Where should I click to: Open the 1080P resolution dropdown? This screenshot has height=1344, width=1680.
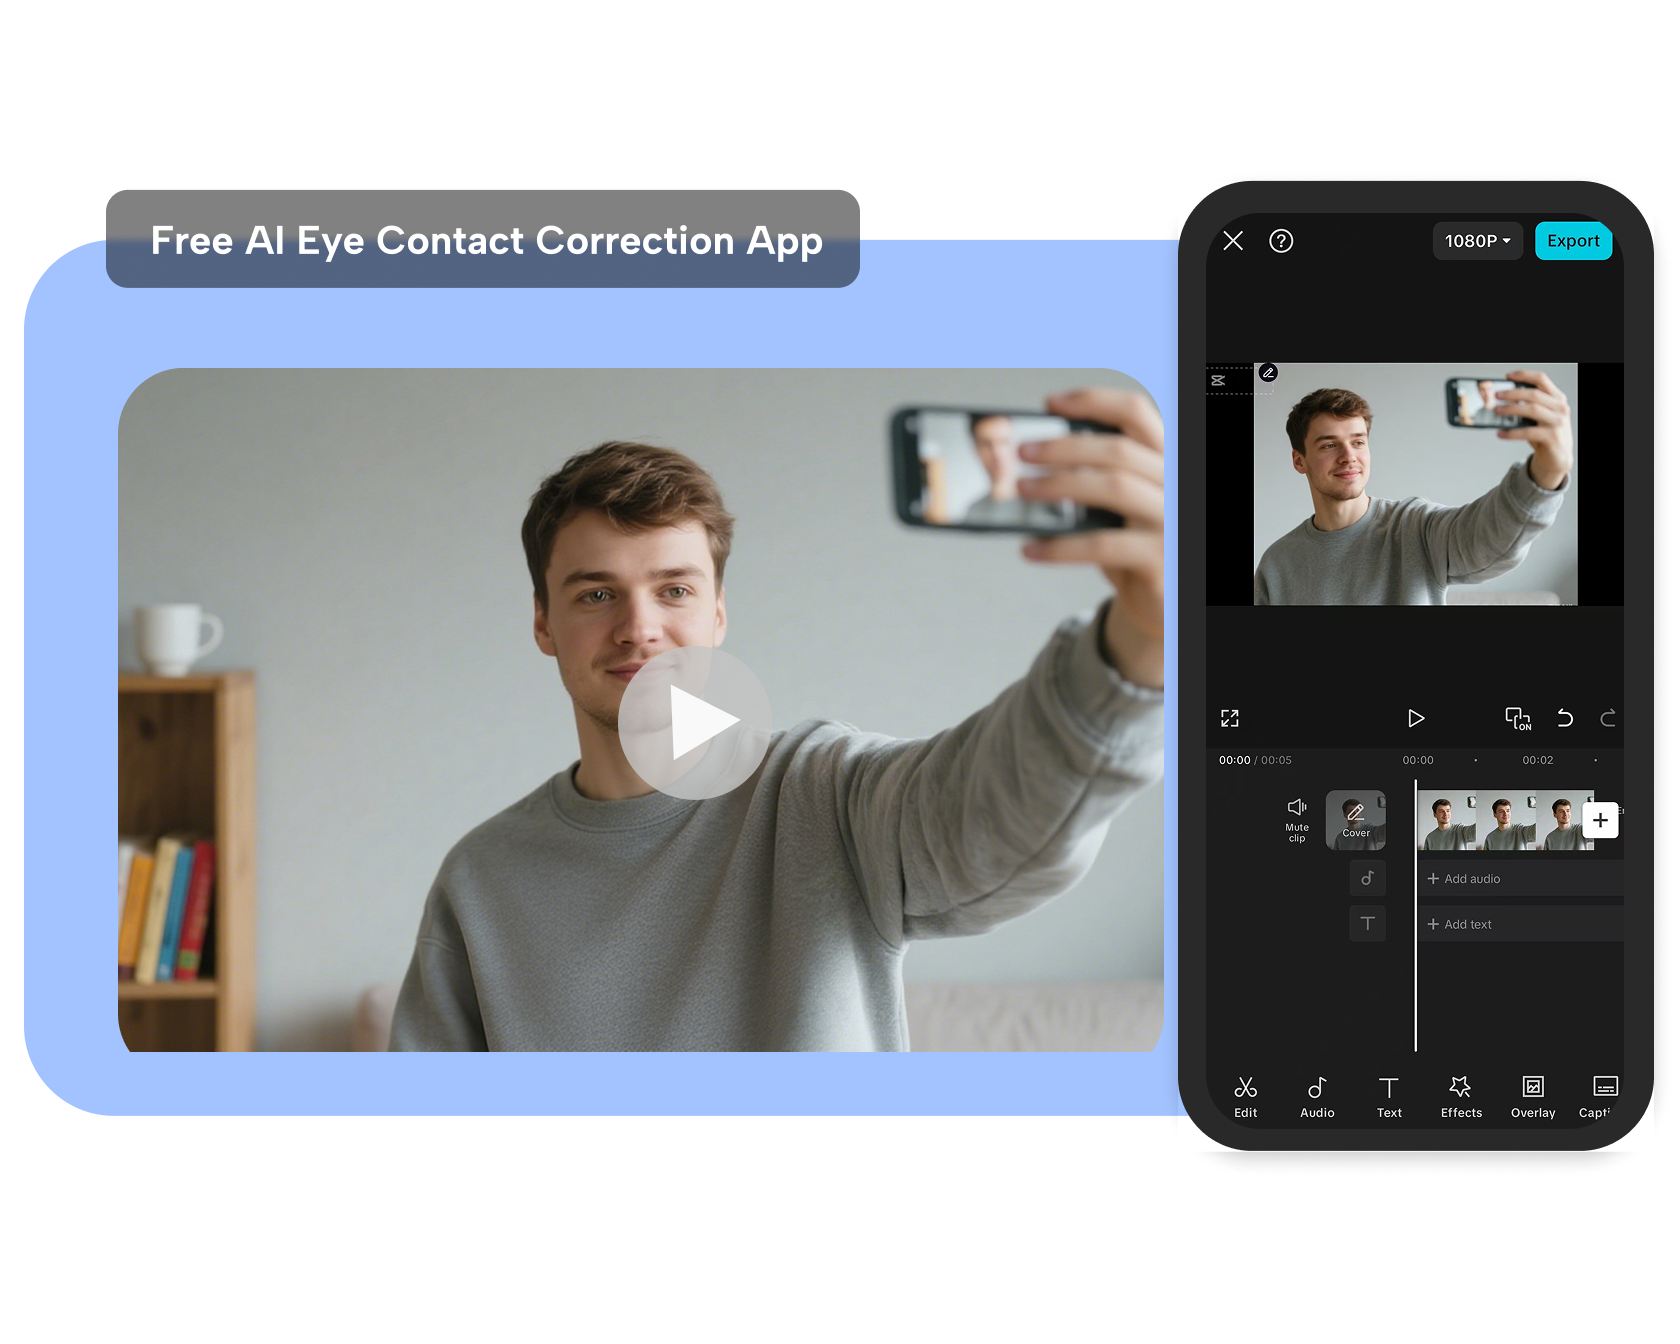[x=1478, y=241]
